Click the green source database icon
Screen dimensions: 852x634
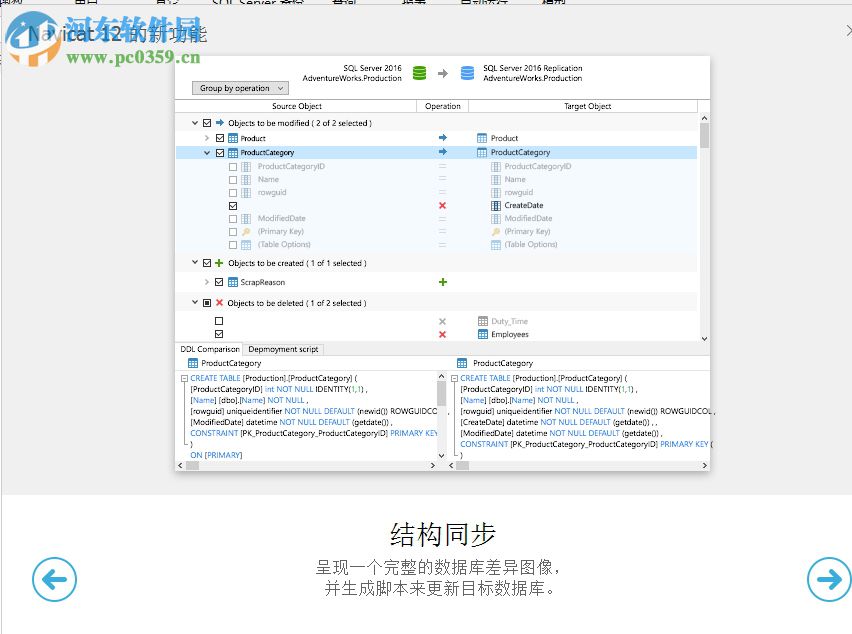420,72
